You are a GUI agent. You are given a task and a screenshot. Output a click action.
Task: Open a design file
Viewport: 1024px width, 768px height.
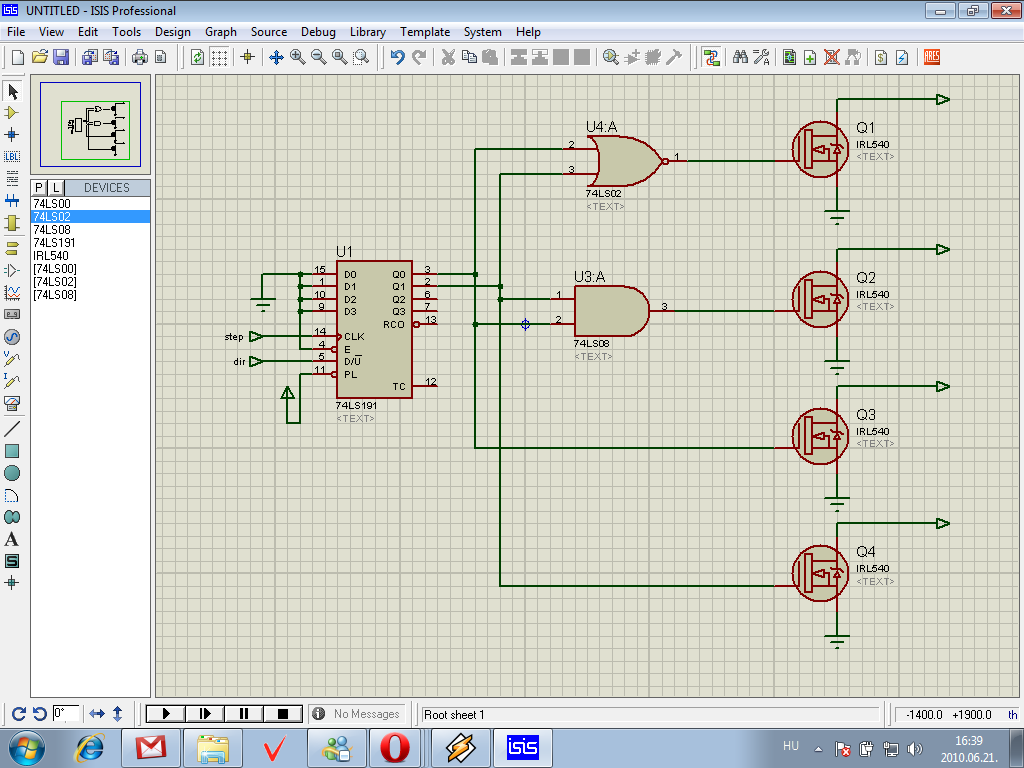coord(40,57)
